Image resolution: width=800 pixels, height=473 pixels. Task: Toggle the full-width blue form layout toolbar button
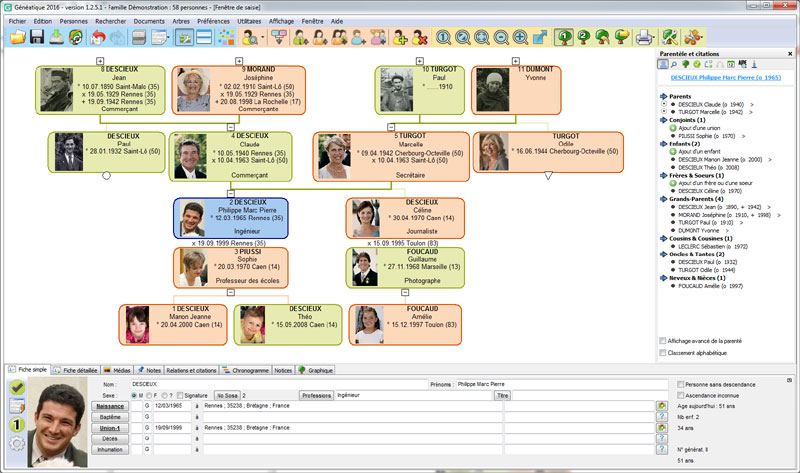click(204, 37)
